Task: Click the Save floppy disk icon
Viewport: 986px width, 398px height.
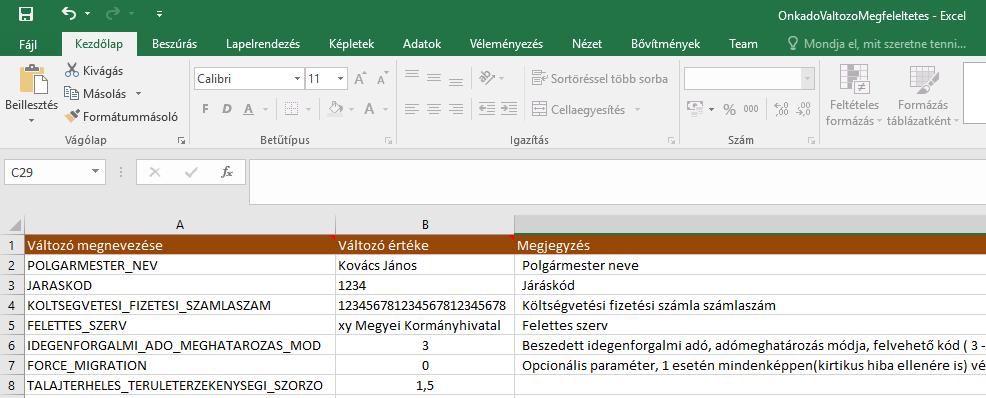Action: pyautogui.click(x=26, y=14)
